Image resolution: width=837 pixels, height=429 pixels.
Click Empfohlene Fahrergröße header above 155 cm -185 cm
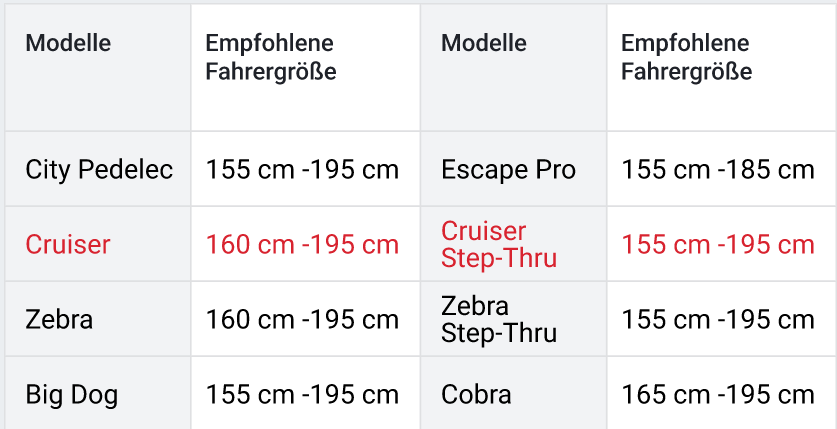tap(686, 58)
